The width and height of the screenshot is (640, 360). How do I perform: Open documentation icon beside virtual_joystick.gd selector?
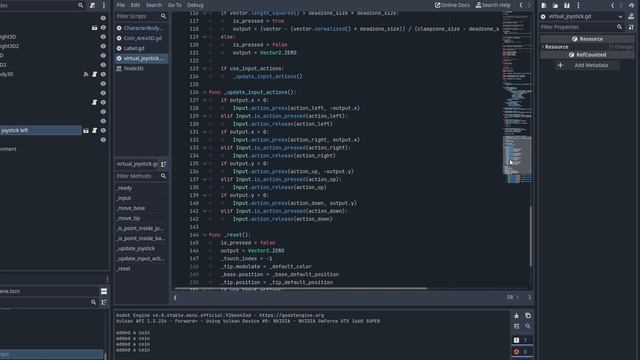[631, 16]
